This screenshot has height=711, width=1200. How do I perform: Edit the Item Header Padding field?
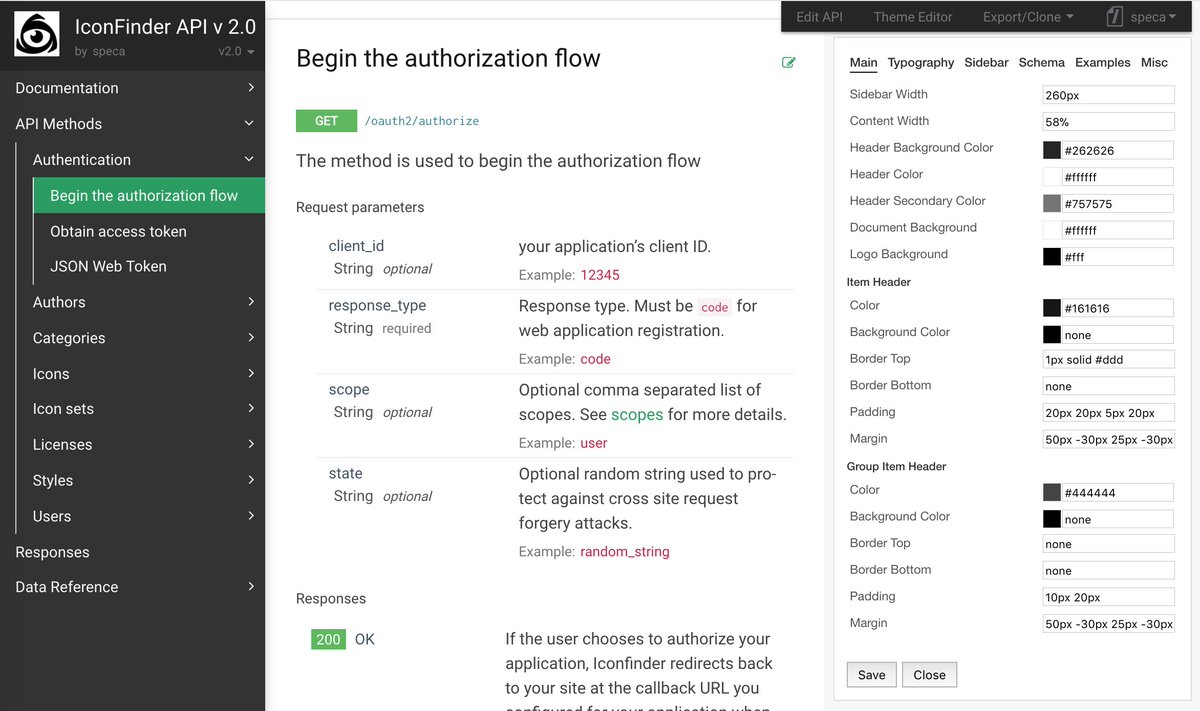pos(1108,412)
